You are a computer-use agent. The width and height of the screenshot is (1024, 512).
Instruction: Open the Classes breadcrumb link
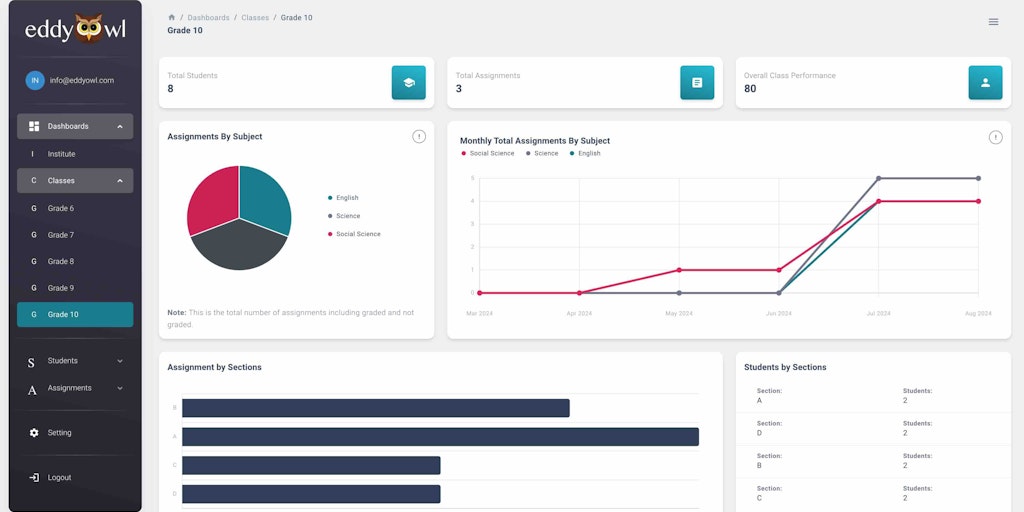pos(255,18)
